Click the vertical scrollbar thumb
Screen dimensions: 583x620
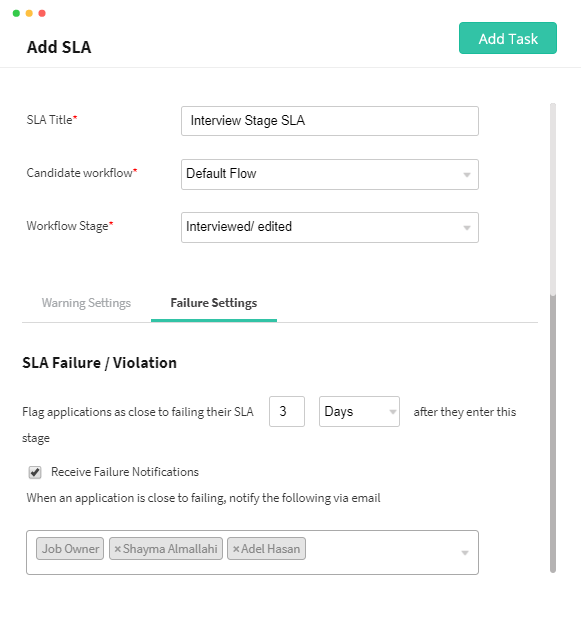click(553, 433)
